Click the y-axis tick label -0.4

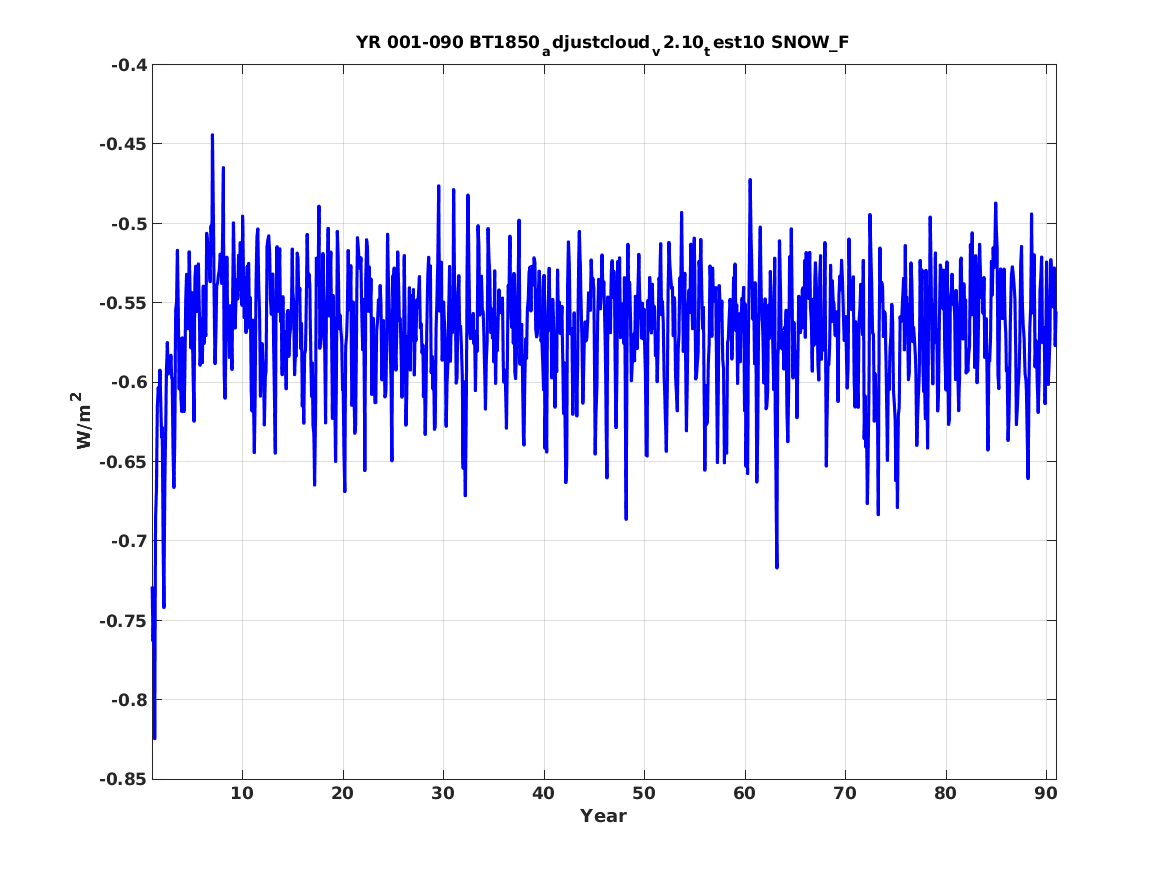[128, 65]
